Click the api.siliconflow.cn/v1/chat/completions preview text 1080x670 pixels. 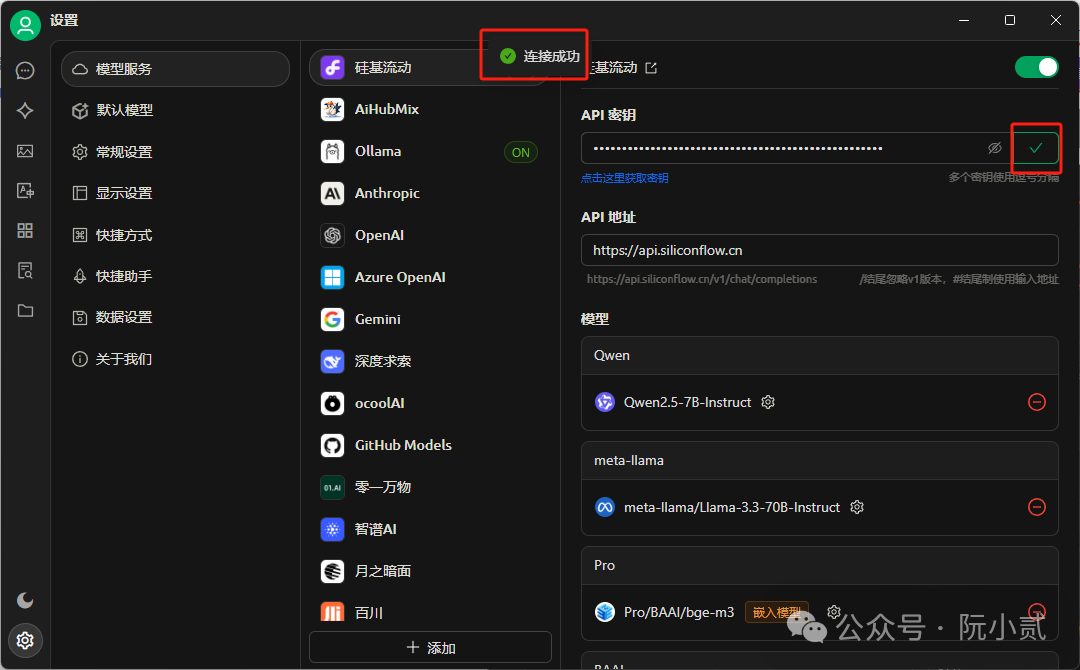[x=702, y=279]
